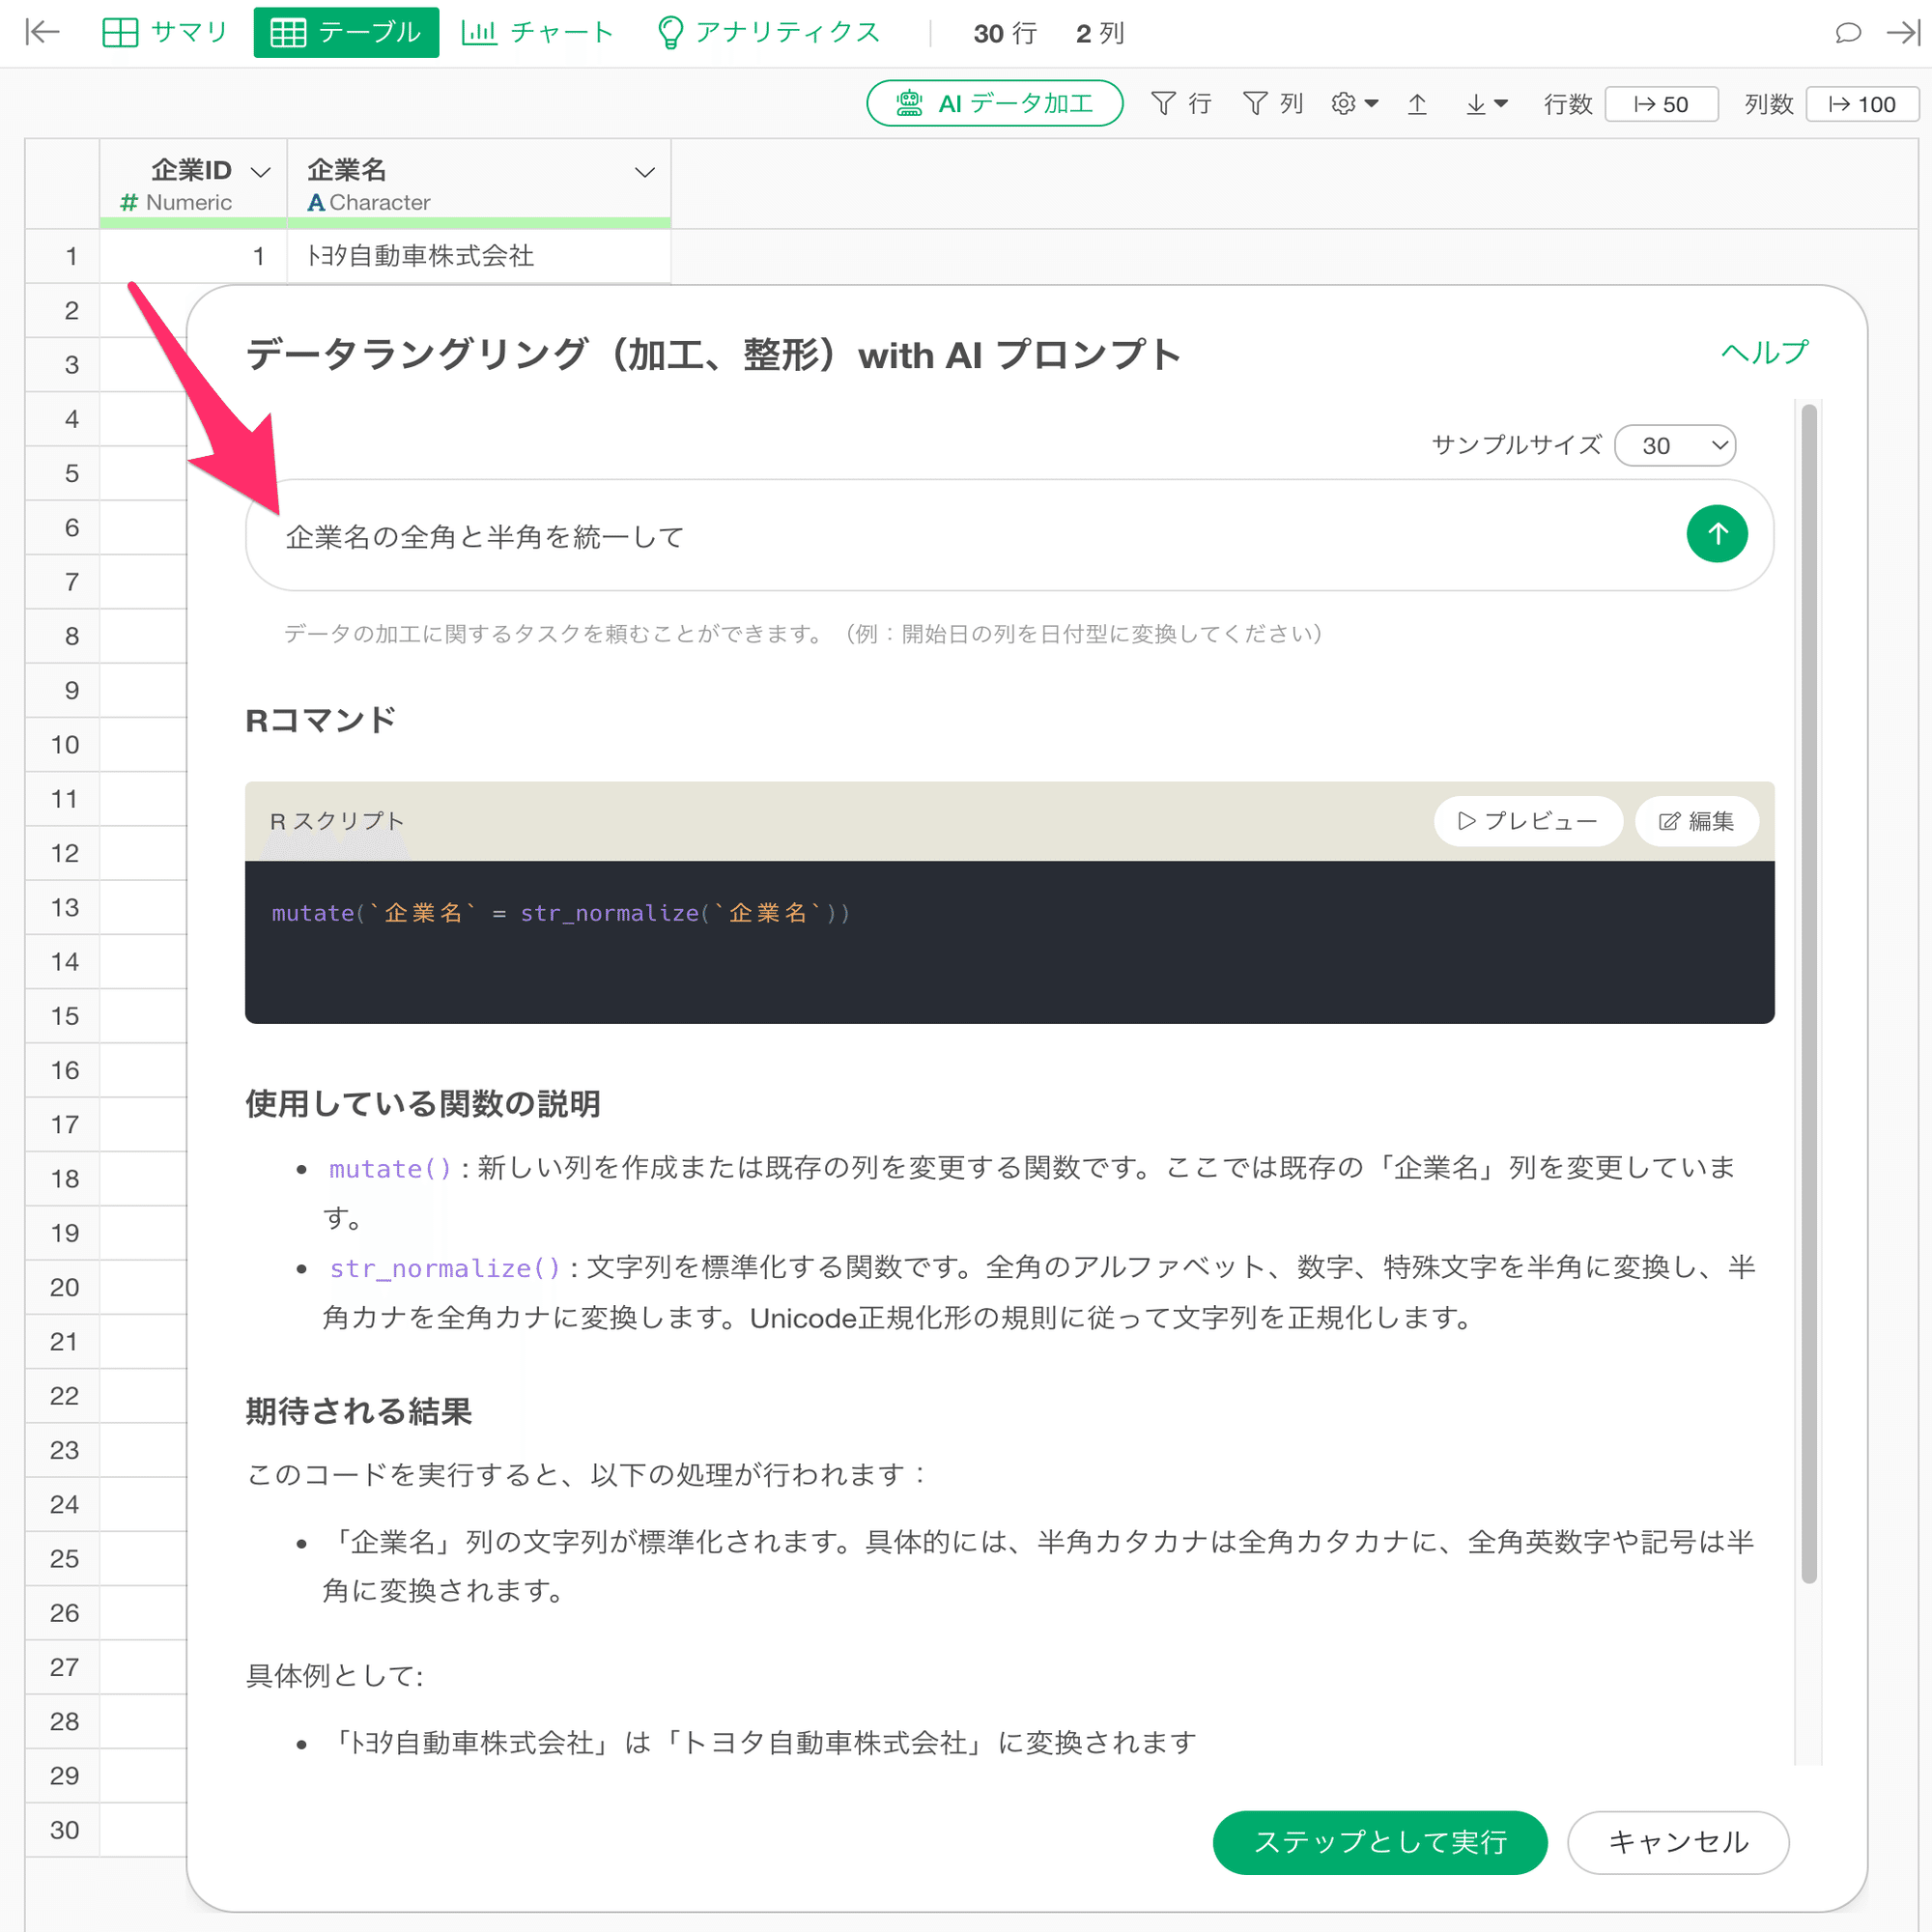Viewport: 1932px width, 1932px height.
Task: Collapse the panel with top-left arrow icon
Action: click(x=40, y=33)
